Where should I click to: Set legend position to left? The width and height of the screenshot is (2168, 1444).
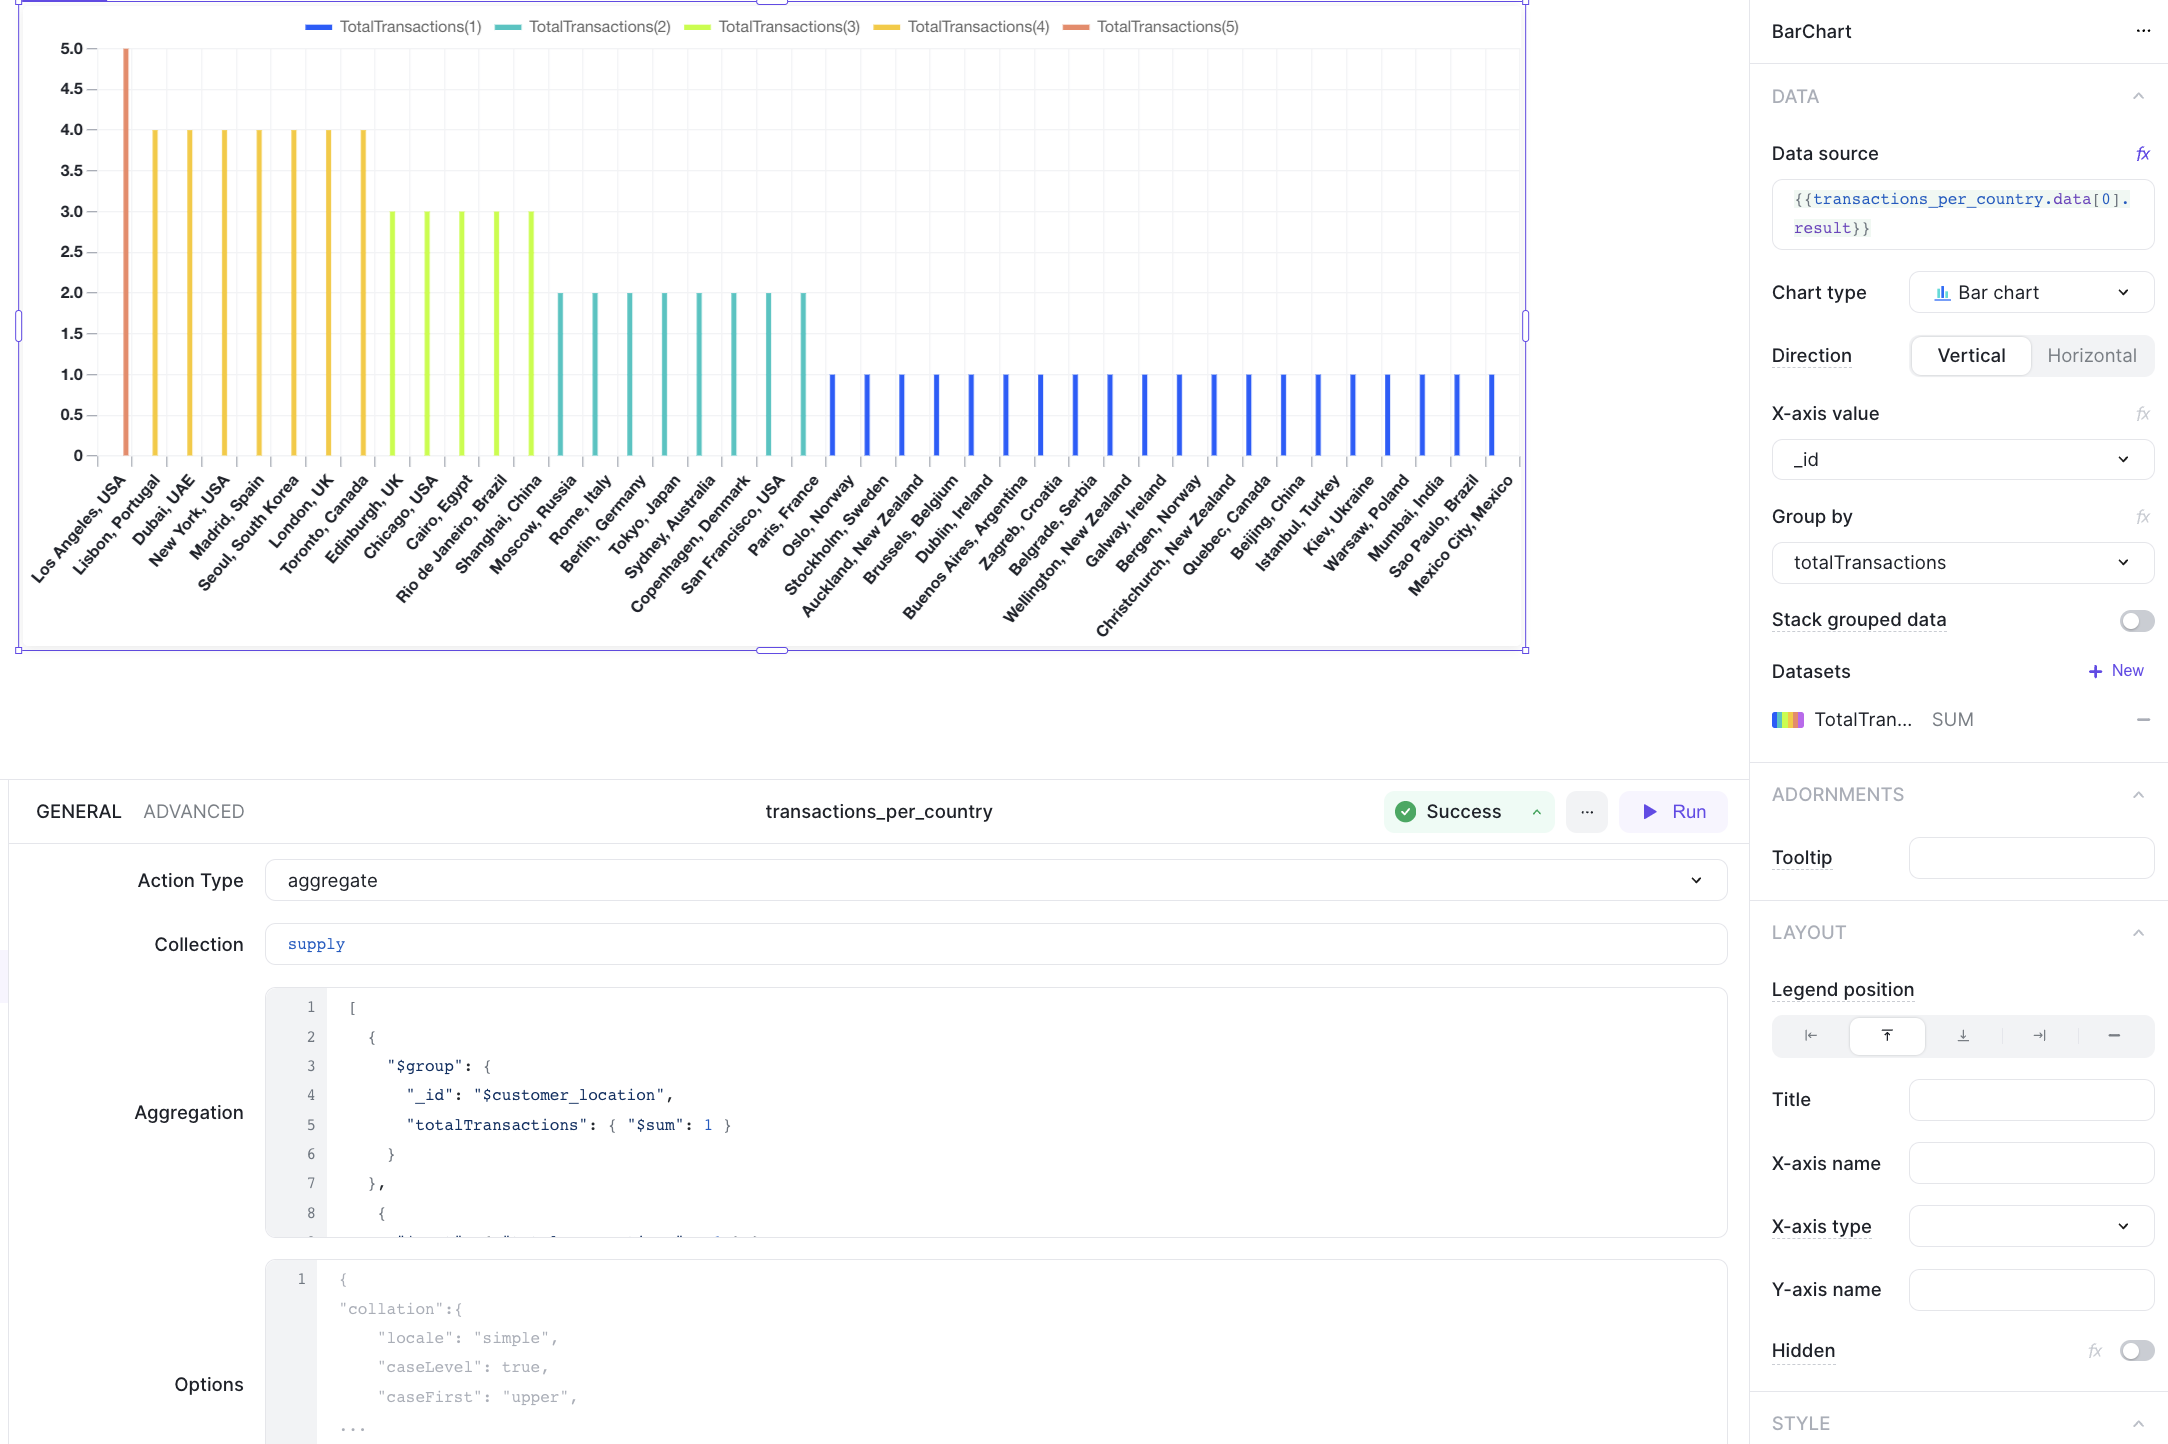pos(1810,1036)
